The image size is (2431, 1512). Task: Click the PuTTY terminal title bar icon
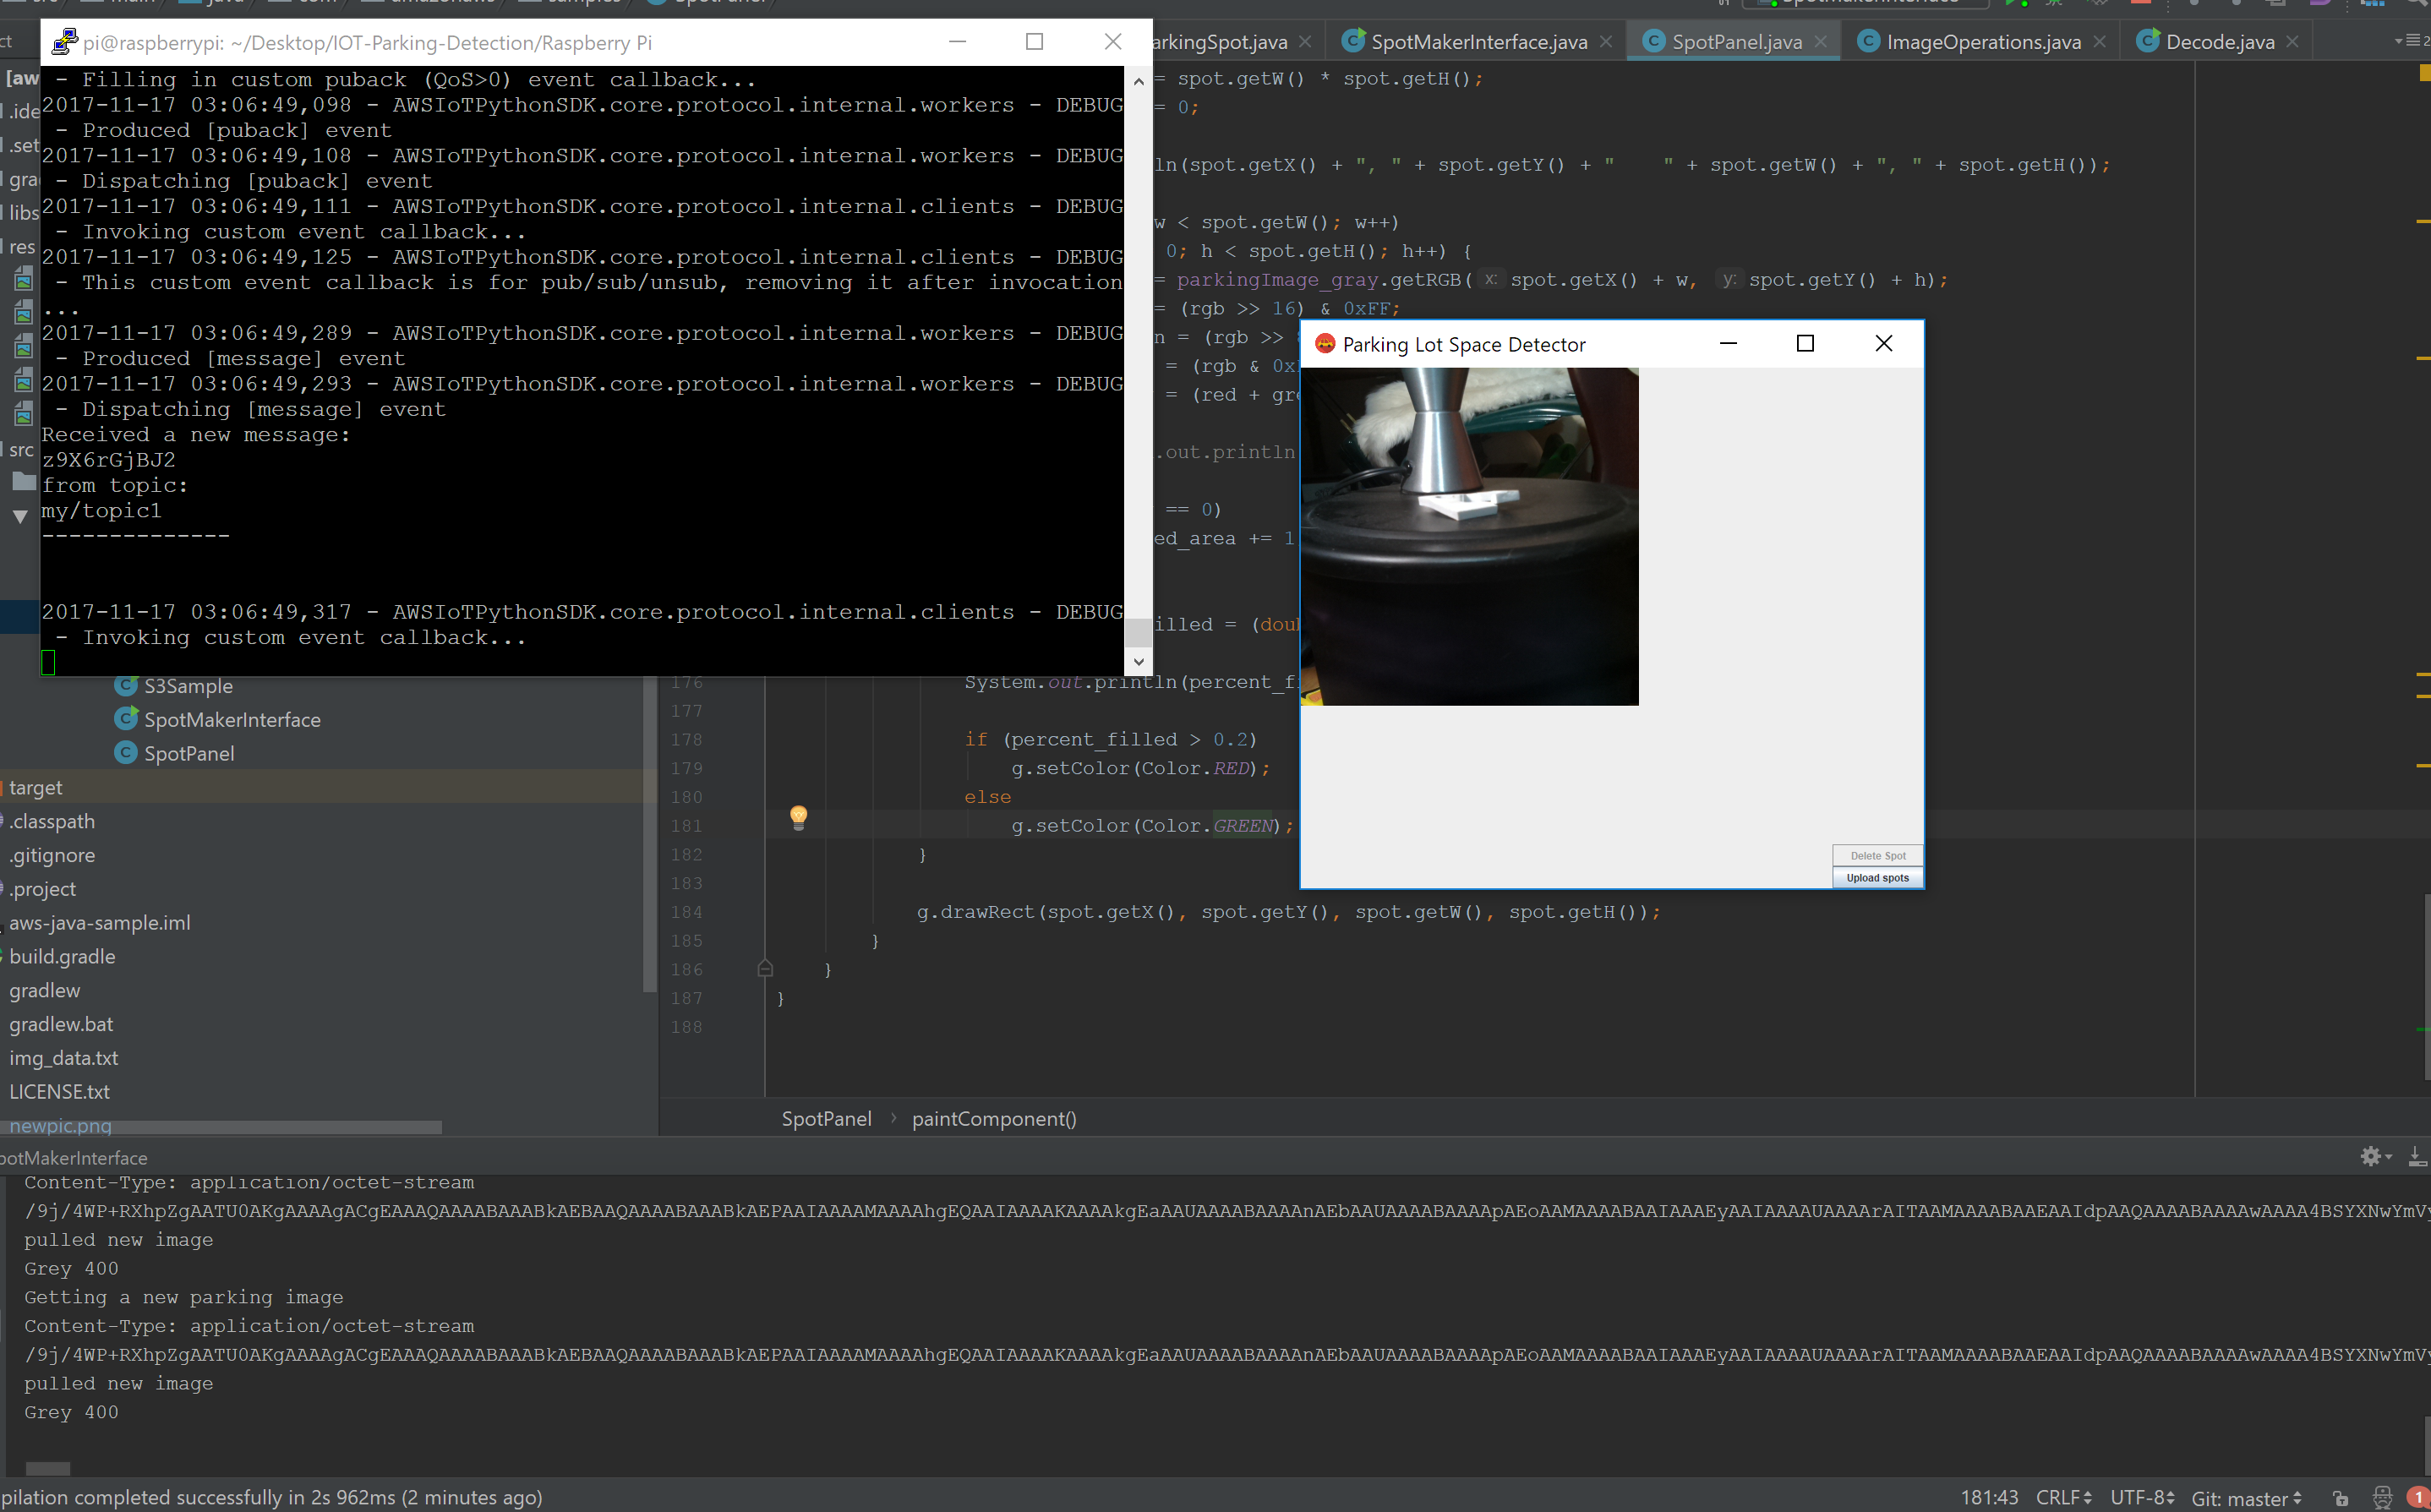[x=65, y=42]
